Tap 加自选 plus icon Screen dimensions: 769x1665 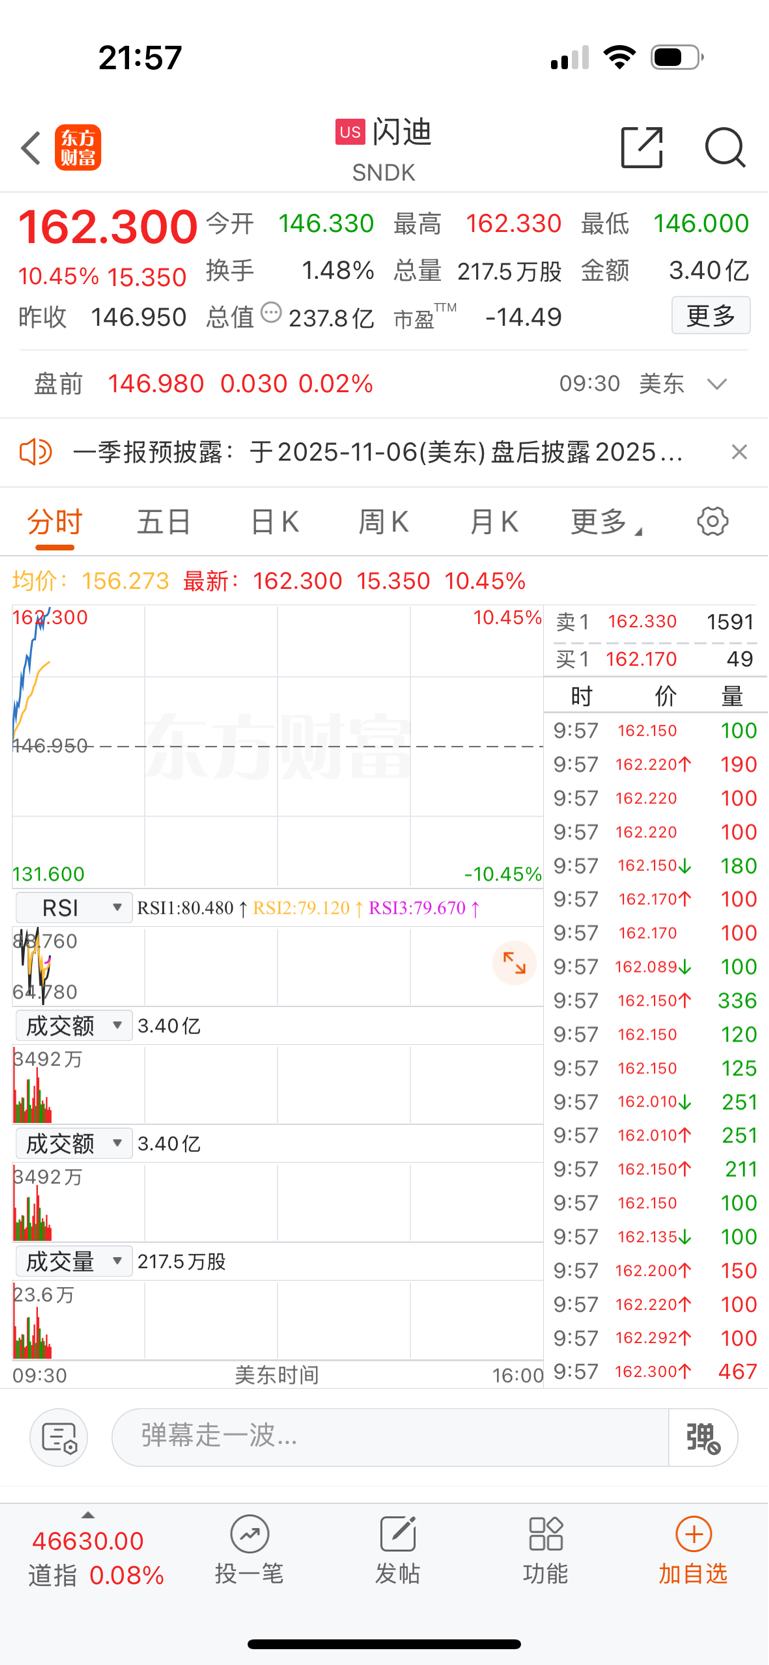693,1534
